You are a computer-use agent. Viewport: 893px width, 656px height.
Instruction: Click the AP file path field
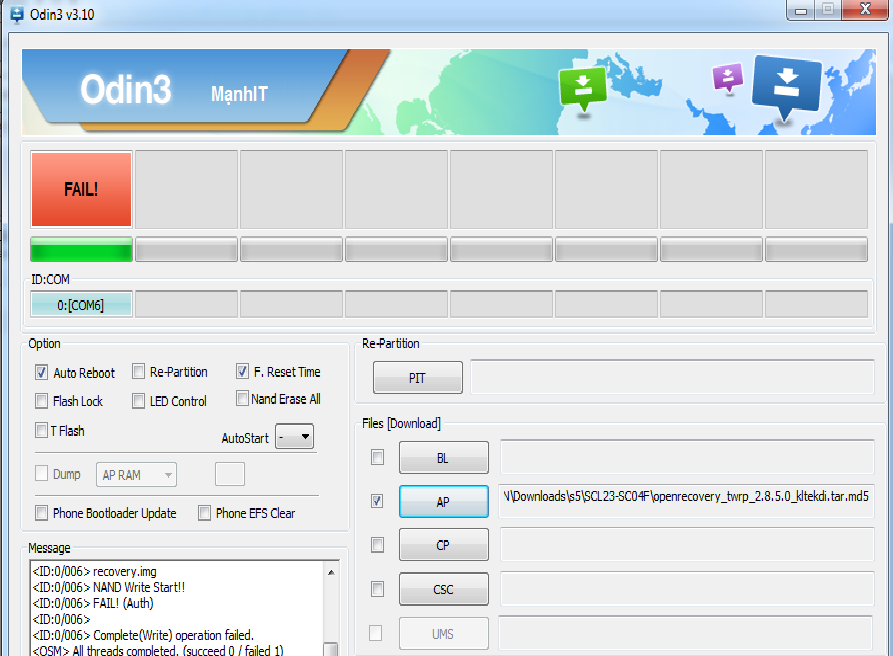click(687, 501)
